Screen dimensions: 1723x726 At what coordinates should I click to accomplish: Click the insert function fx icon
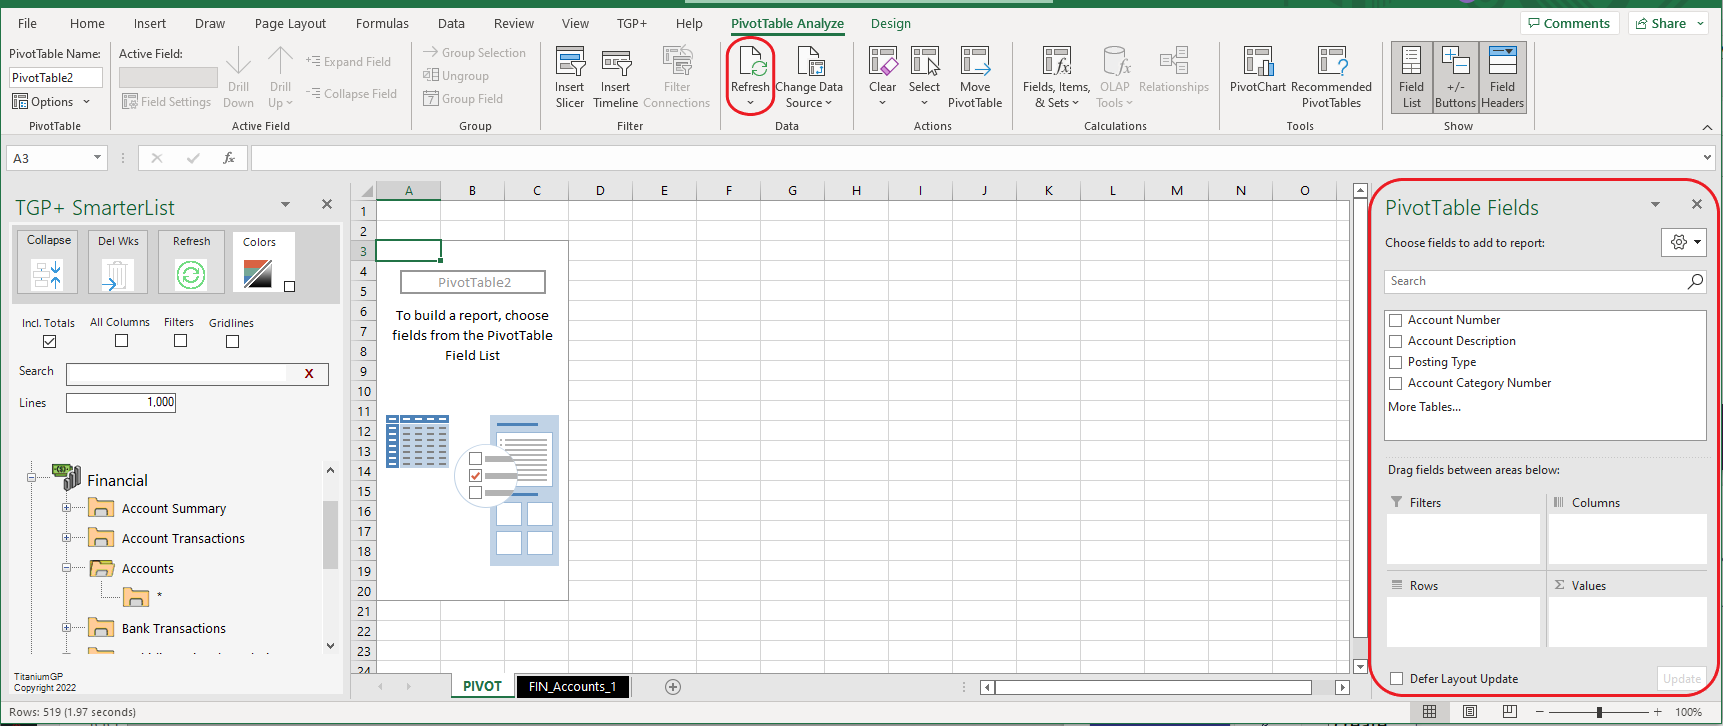point(229,158)
